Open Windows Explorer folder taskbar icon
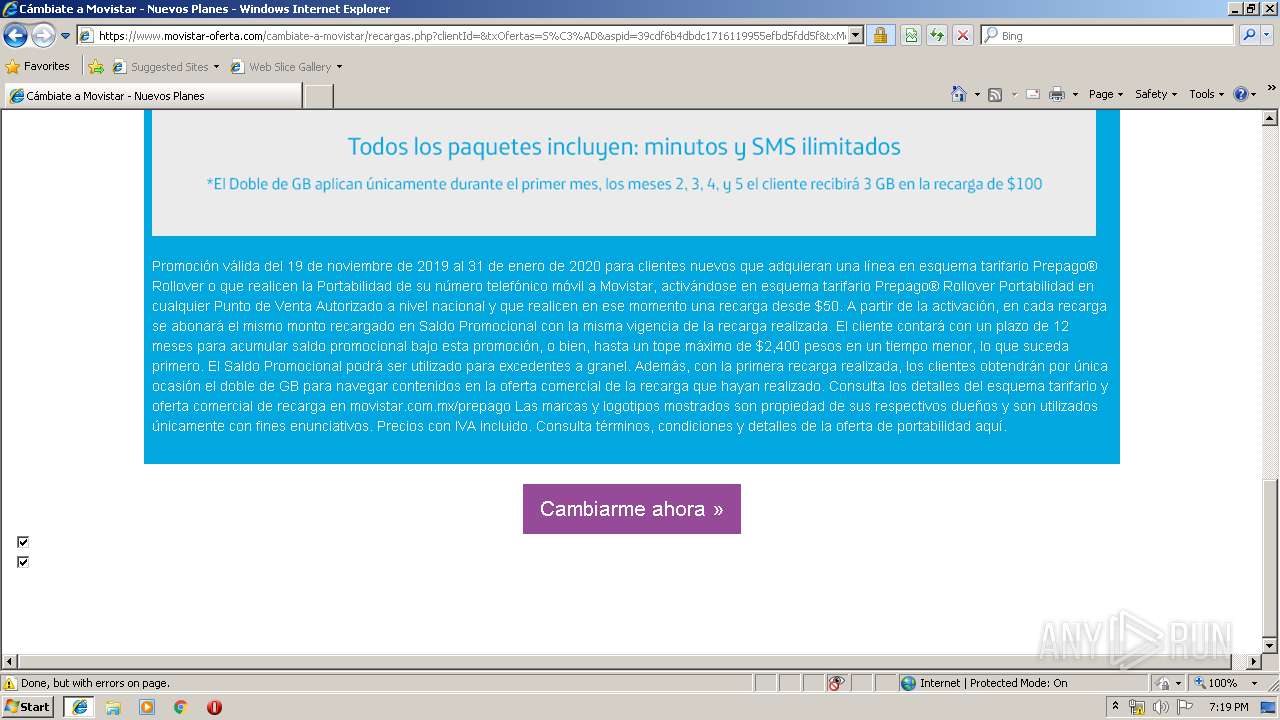This screenshot has height=720, width=1280. tap(113, 707)
